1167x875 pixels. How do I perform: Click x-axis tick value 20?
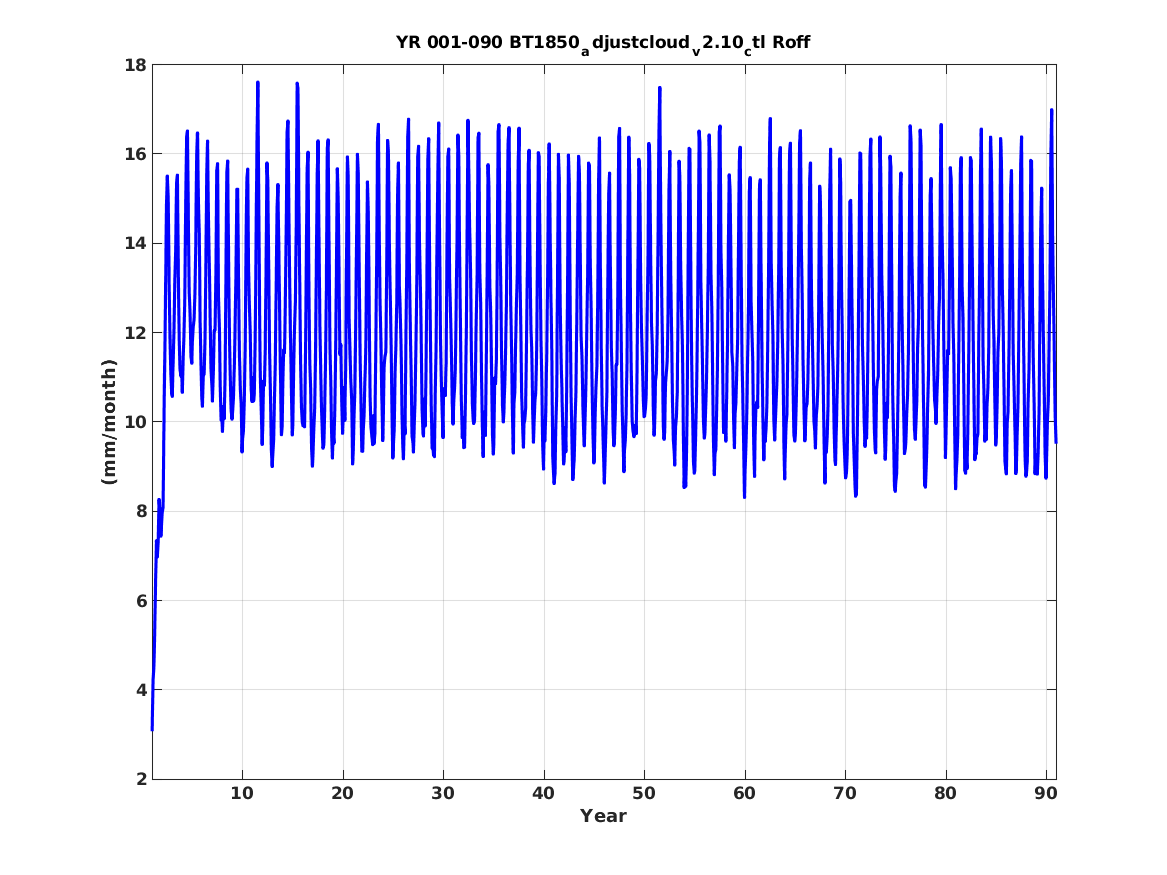point(342,794)
